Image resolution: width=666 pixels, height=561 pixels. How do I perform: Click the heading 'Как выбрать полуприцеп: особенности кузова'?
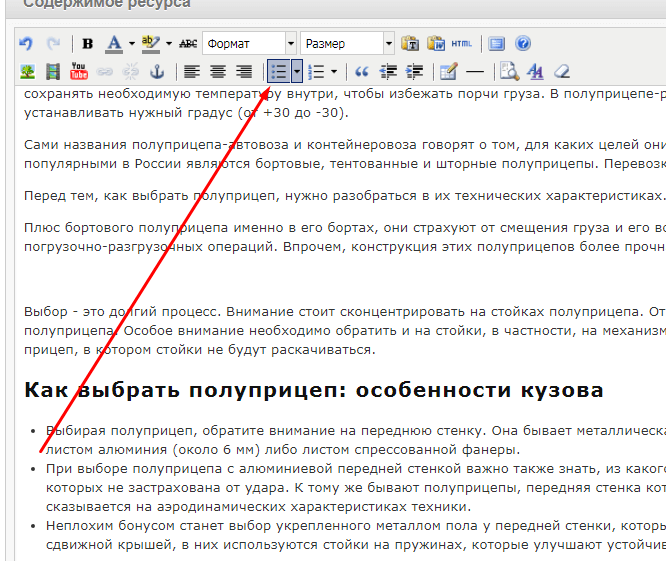point(314,390)
